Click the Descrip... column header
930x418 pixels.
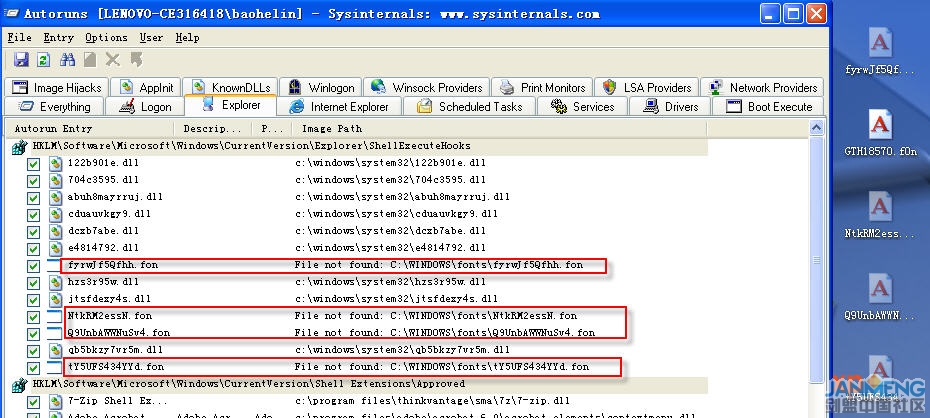tap(213, 128)
